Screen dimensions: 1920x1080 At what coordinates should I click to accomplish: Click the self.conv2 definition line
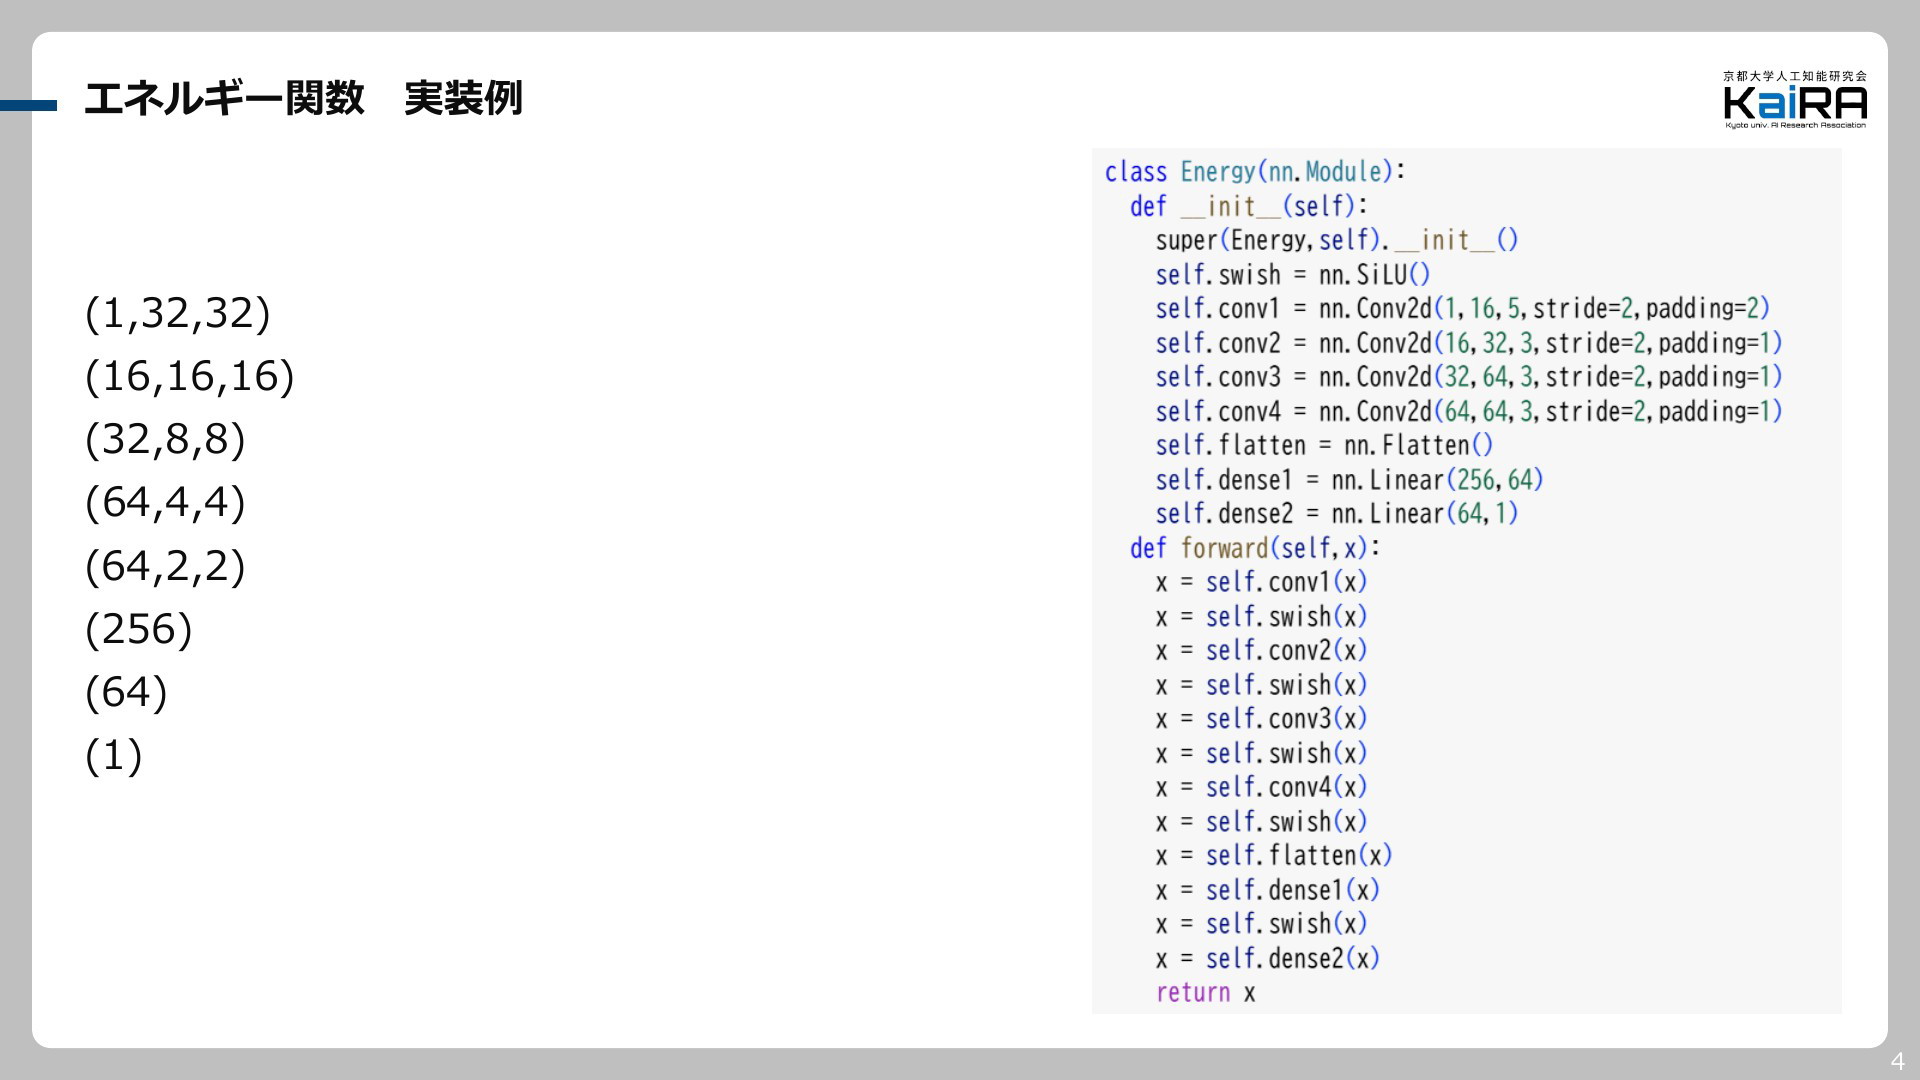1469,343
